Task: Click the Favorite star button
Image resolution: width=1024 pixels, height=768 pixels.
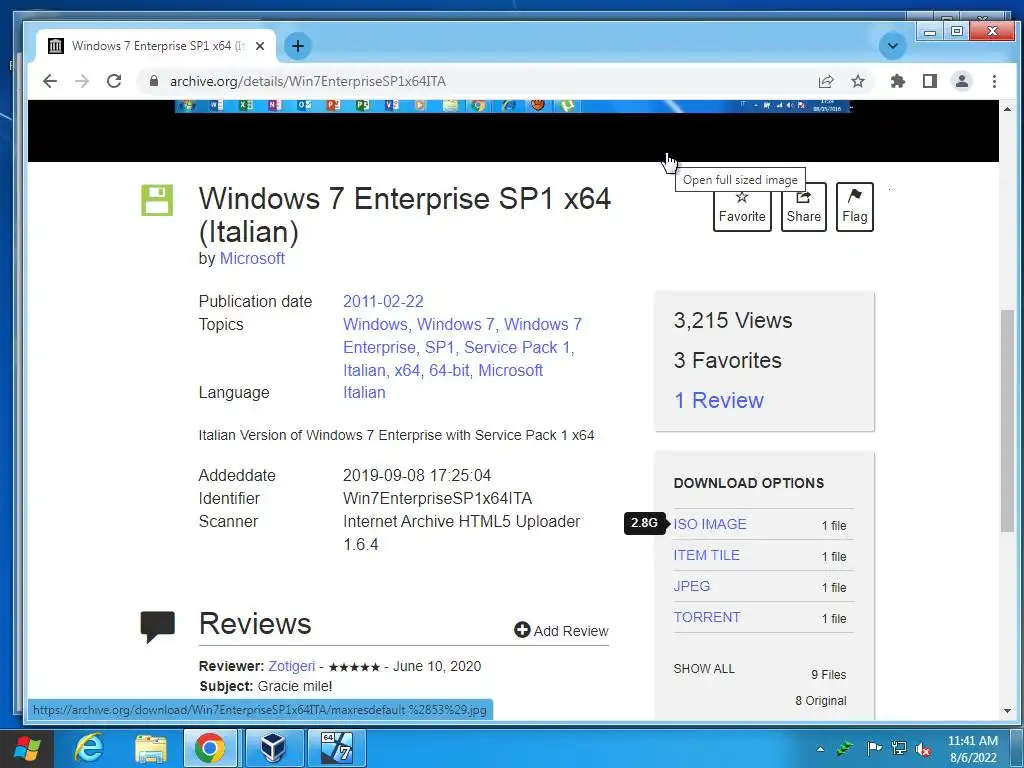Action: click(742, 208)
